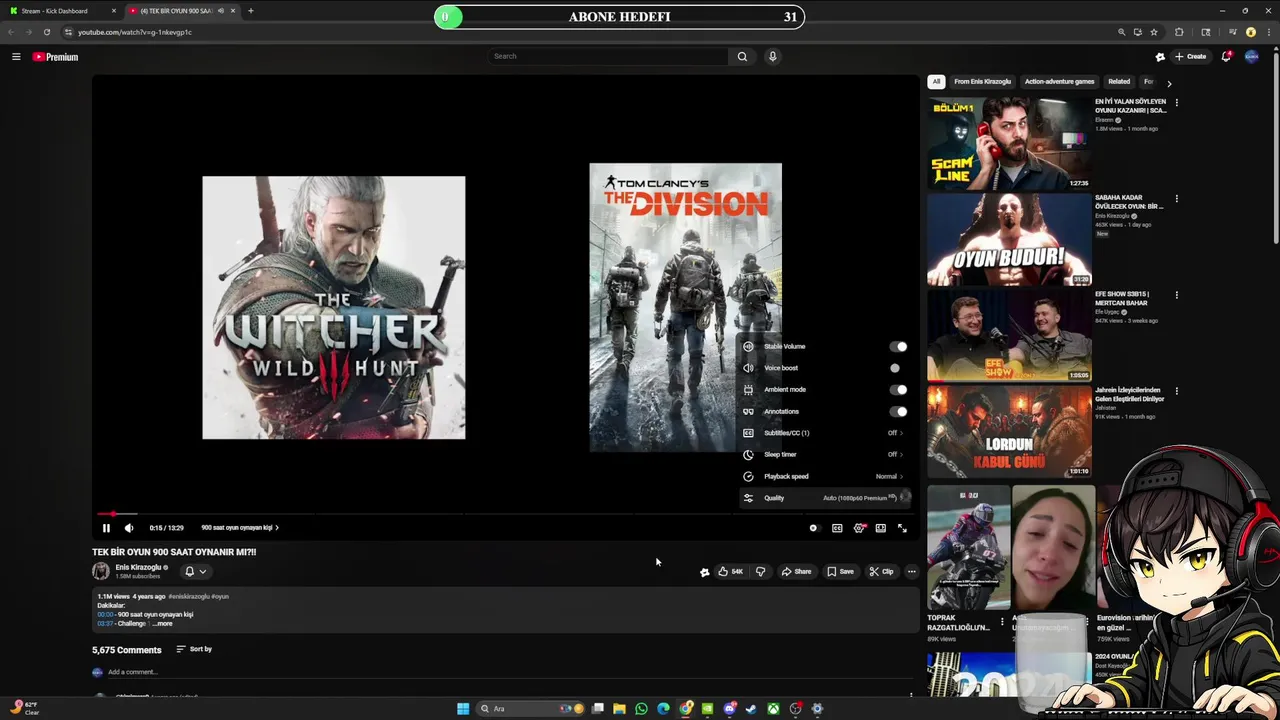This screenshot has height=720, width=1280.
Task: Start voice search with microphone icon
Action: click(772, 57)
